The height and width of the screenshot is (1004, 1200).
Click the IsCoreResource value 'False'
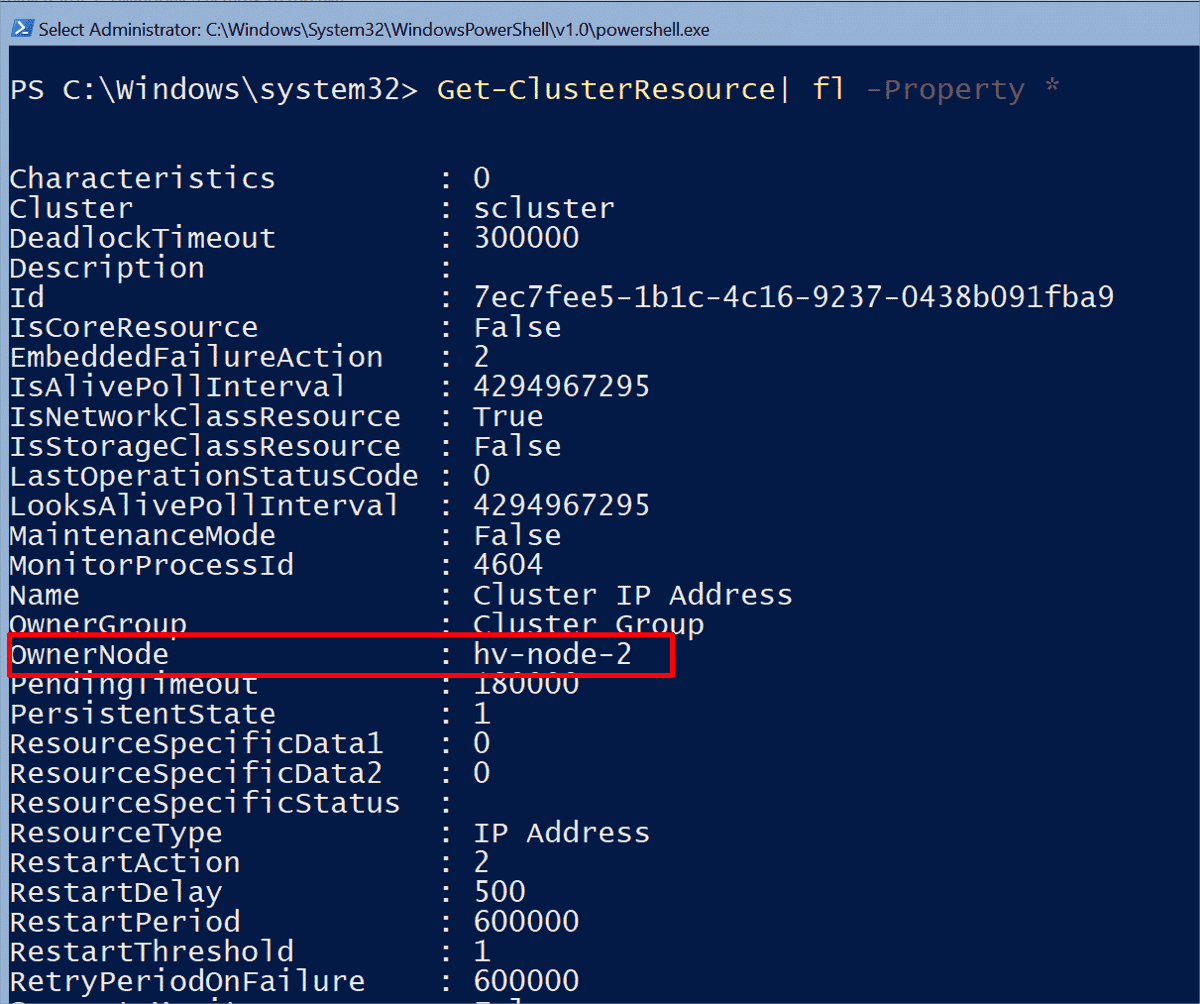click(517, 327)
